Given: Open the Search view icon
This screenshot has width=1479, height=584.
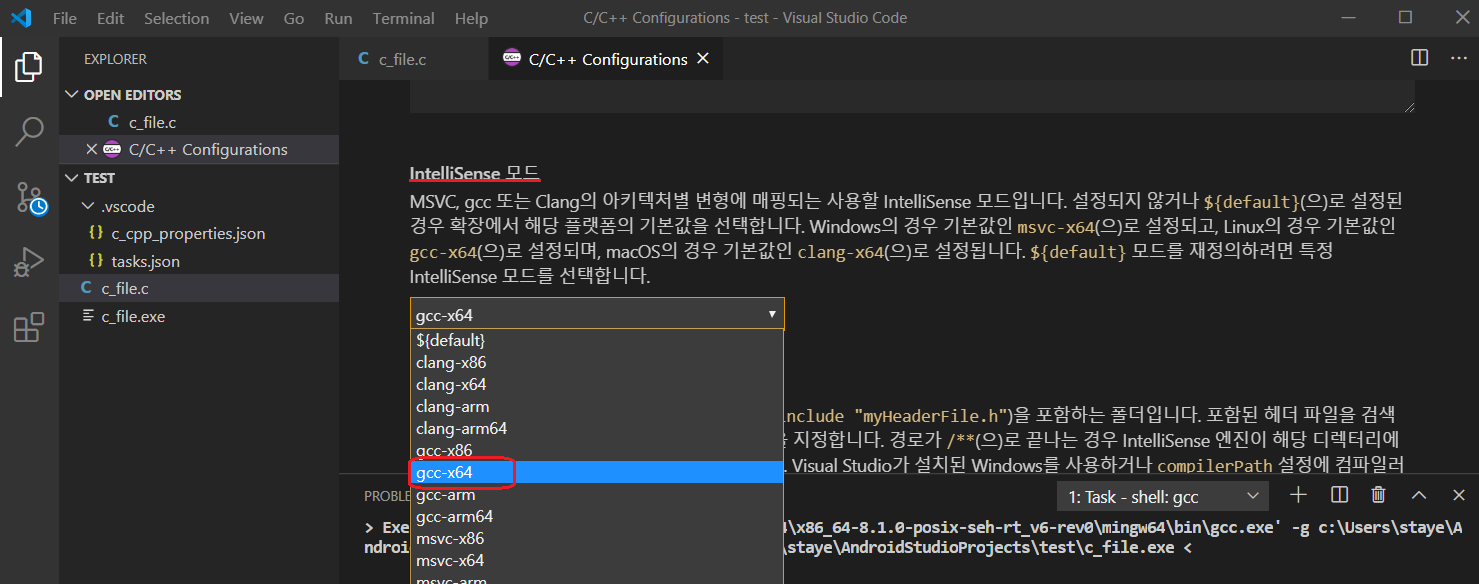Looking at the screenshot, I should click(29, 132).
